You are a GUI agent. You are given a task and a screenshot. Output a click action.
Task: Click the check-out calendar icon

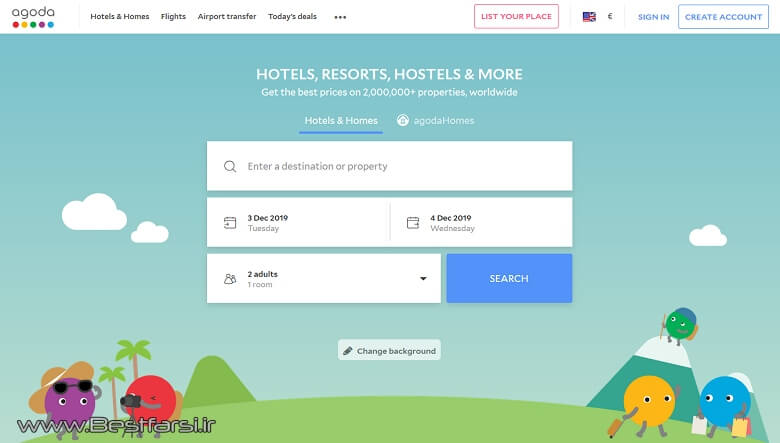(x=413, y=223)
